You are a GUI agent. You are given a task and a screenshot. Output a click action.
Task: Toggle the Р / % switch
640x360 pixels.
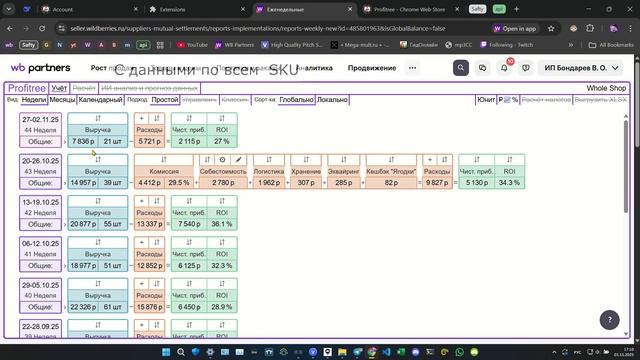508,100
